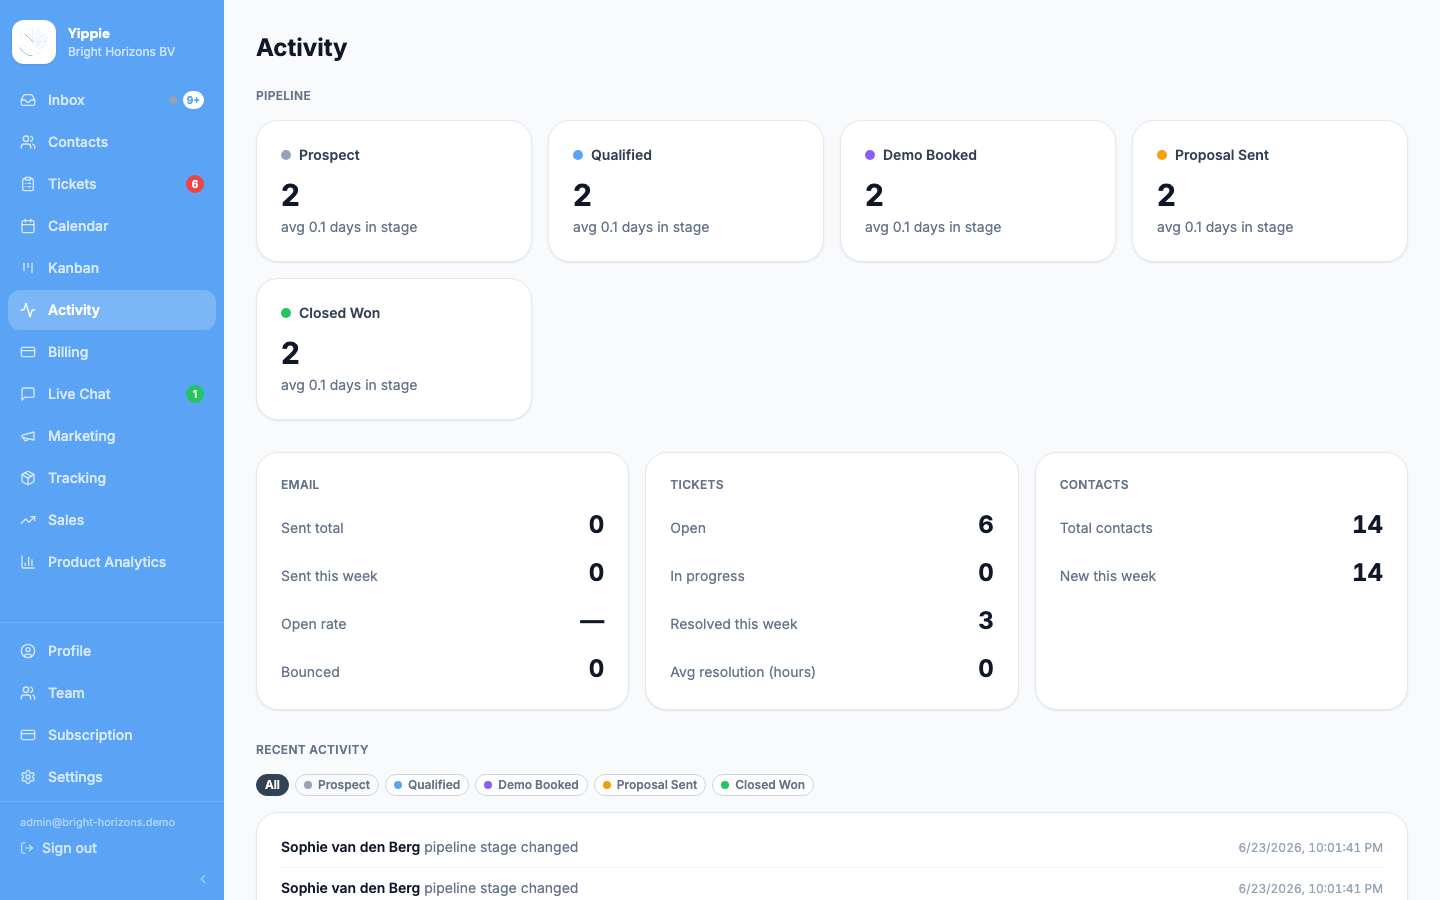Click the Contacts stats card

click(x=1221, y=581)
